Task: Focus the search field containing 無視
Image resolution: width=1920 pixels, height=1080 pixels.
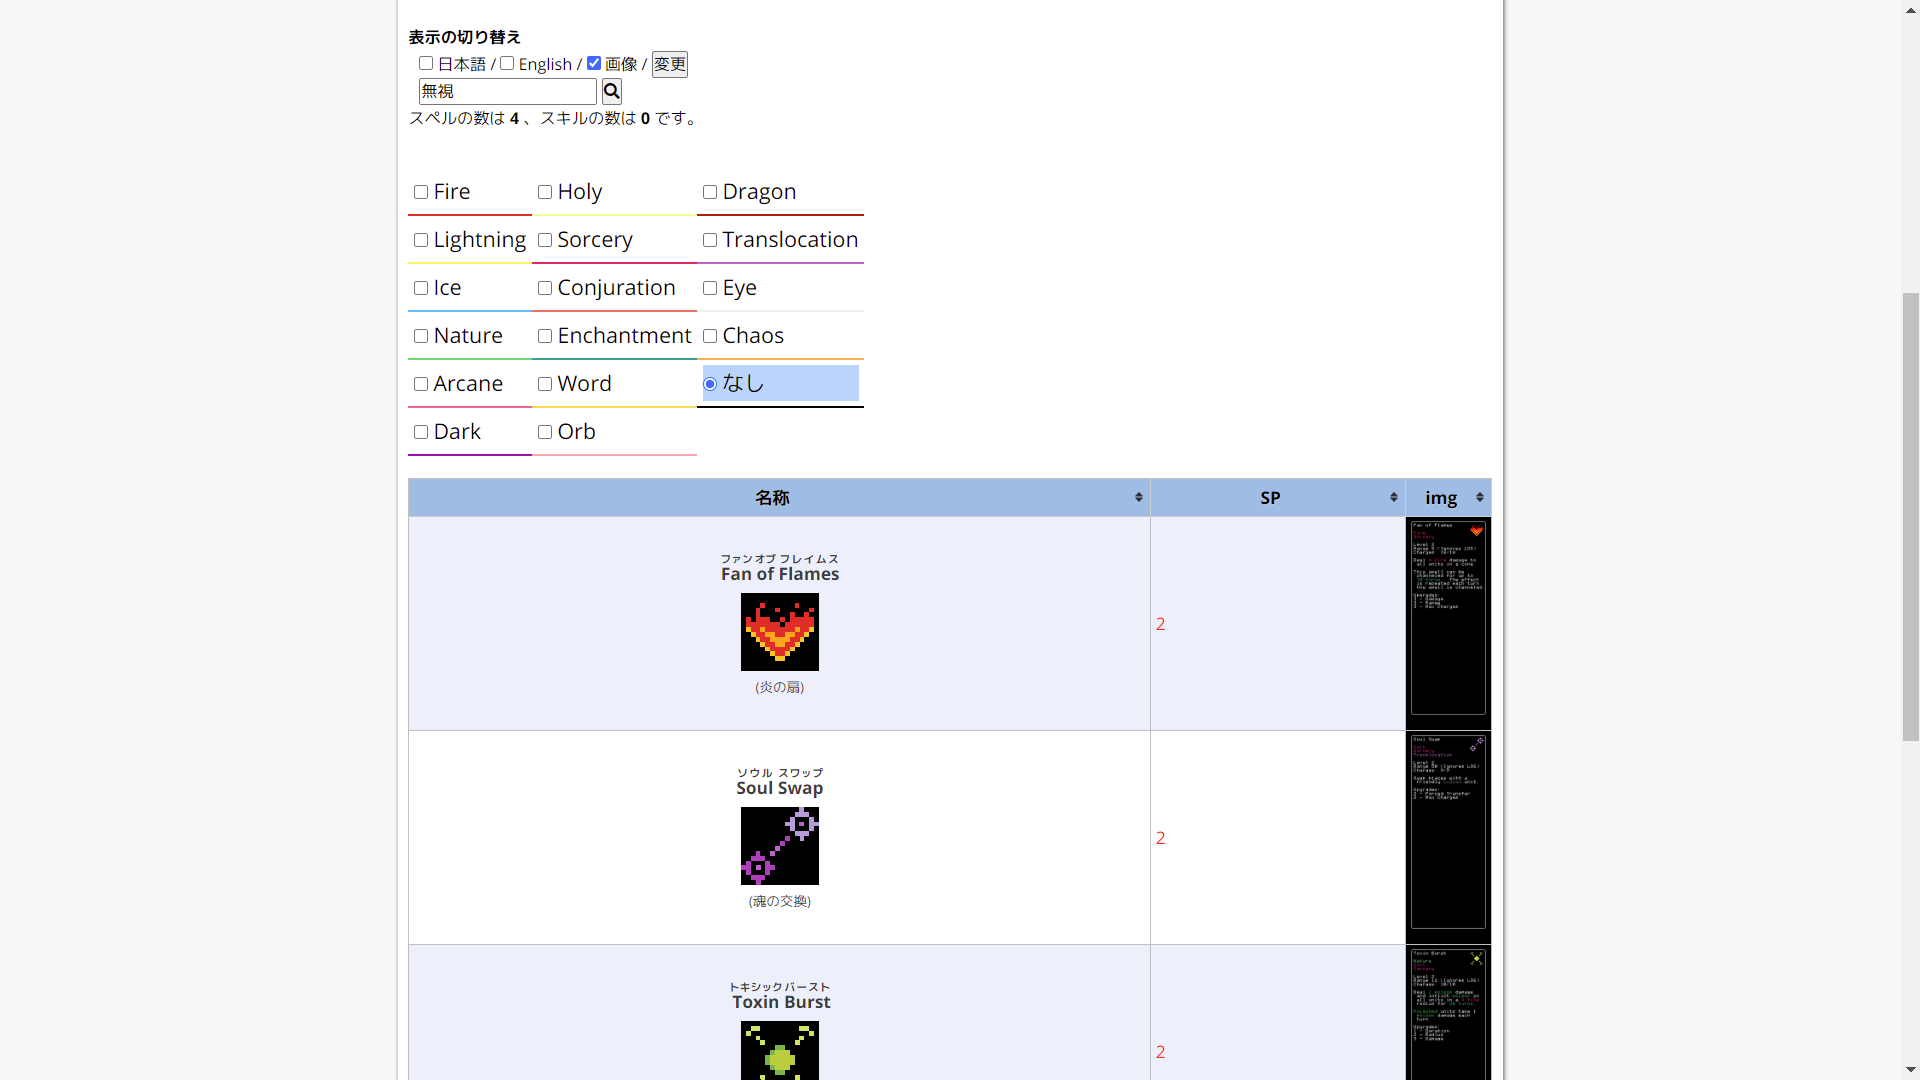Action: point(507,91)
